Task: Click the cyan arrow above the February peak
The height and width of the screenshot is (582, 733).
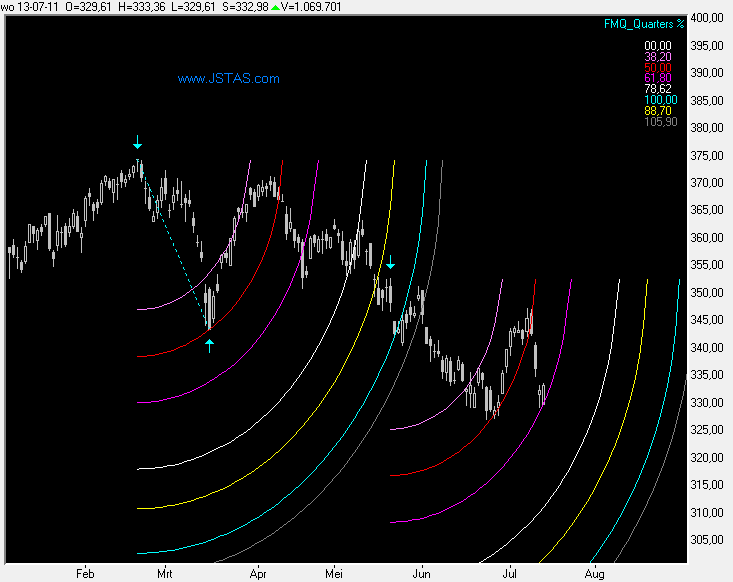Action: (x=138, y=142)
